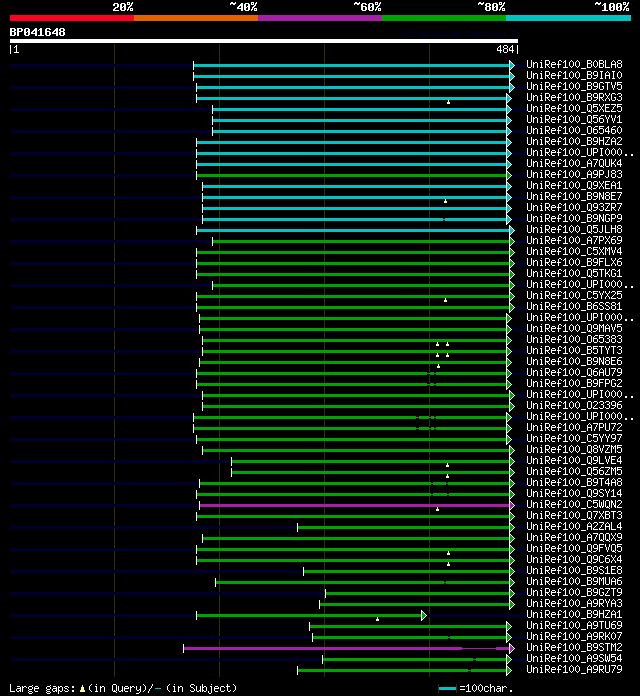
Task: Open hit UniRef100_A7PX69
Action: tap(574, 241)
